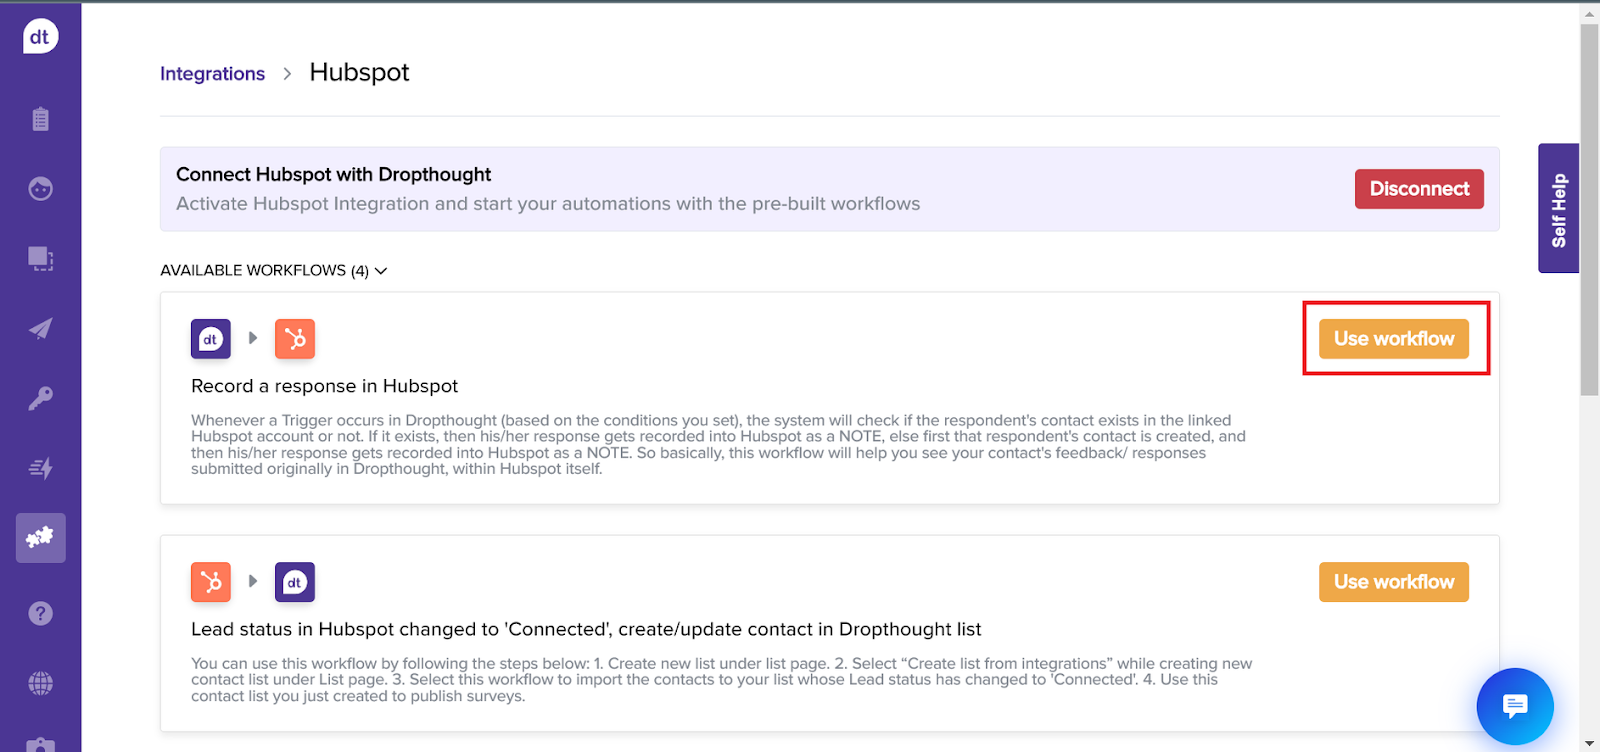Click the overlapping squares sidebar icon

tap(40, 258)
